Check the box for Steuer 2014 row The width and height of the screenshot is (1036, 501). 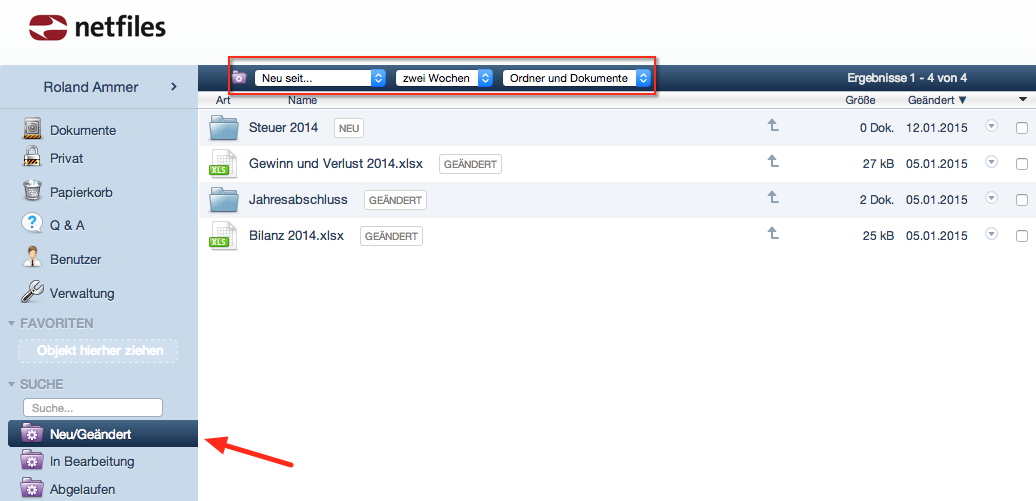(x=1021, y=128)
